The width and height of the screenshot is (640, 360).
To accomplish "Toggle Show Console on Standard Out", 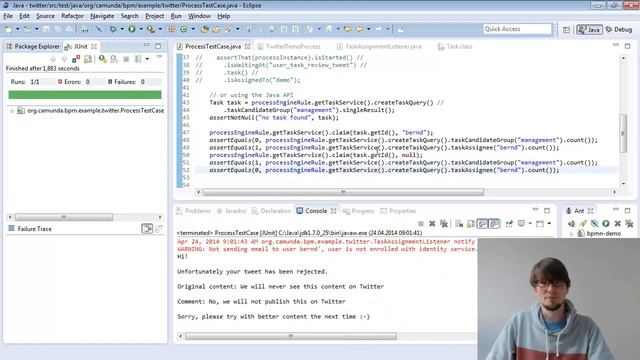I will [x=482, y=223].
